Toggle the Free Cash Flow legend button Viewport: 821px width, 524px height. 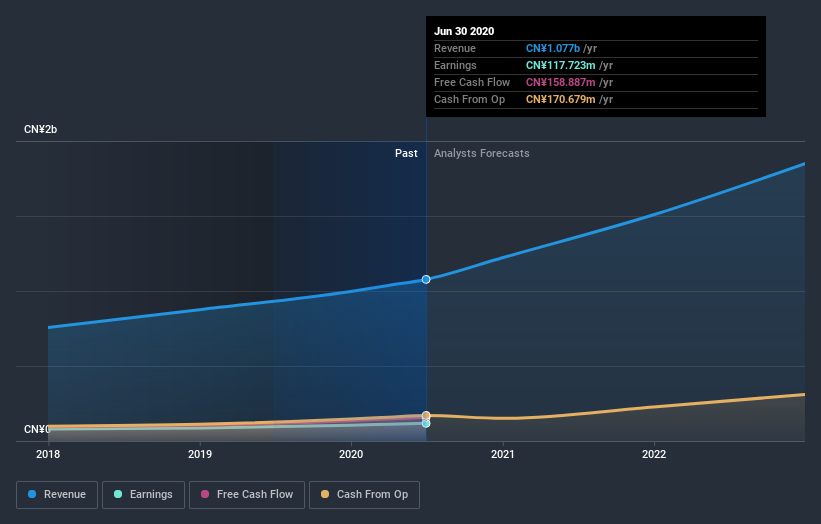click(x=247, y=495)
